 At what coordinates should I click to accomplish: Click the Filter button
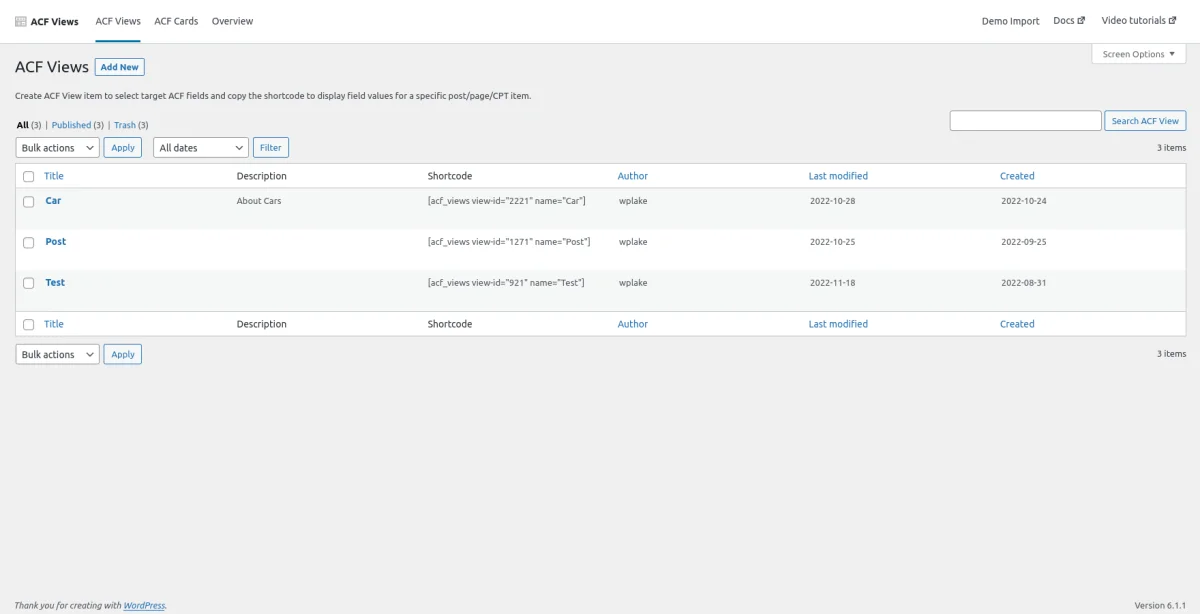pyautogui.click(x=271, y=148)
